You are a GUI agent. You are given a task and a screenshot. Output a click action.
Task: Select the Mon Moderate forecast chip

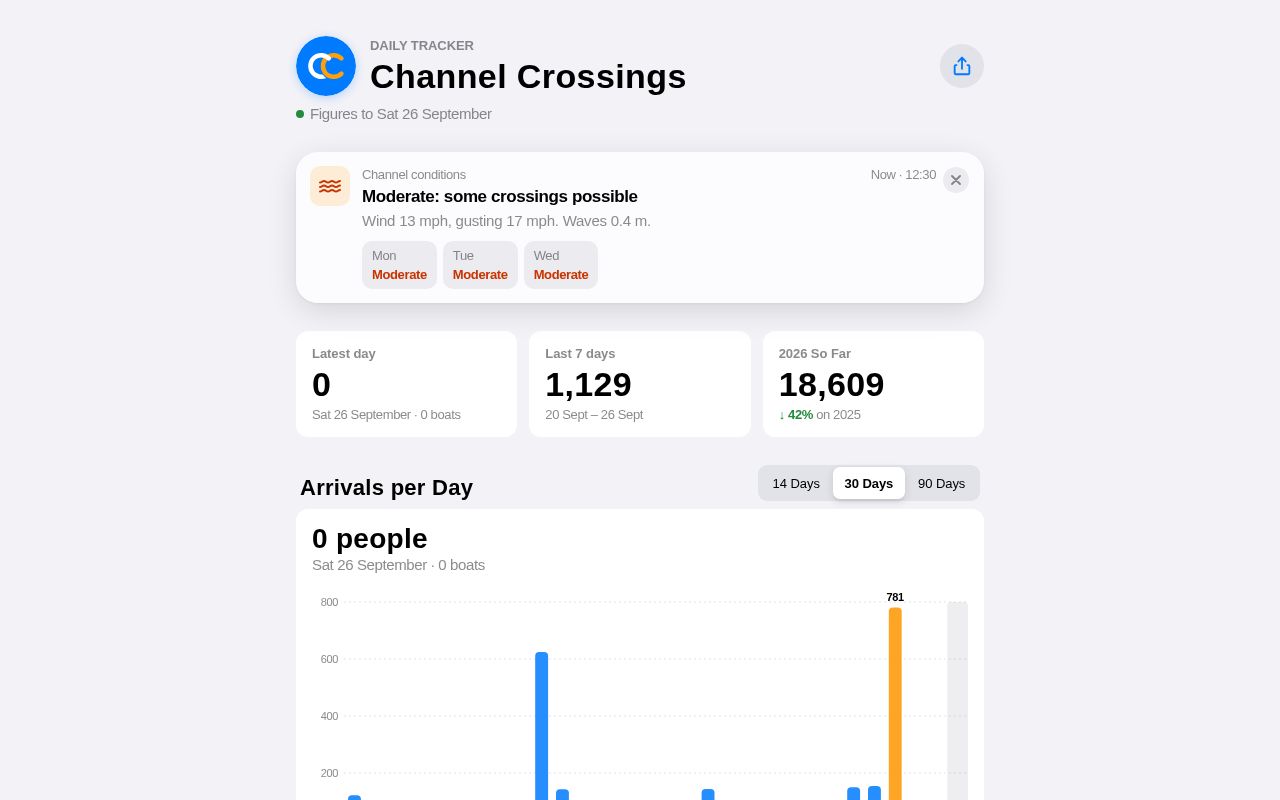[399, 265]
